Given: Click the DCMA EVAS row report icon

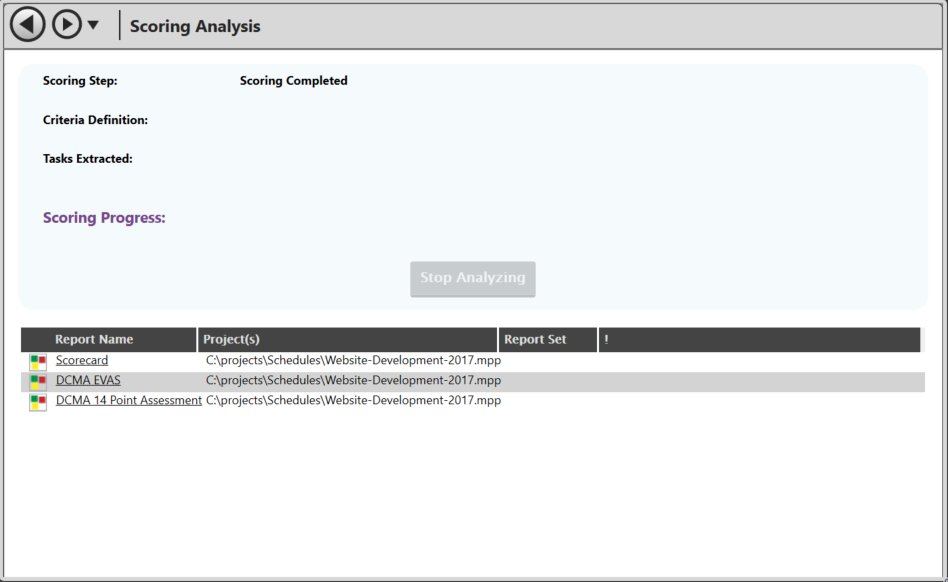Looking at the screenshot, I should coord(38,381).
